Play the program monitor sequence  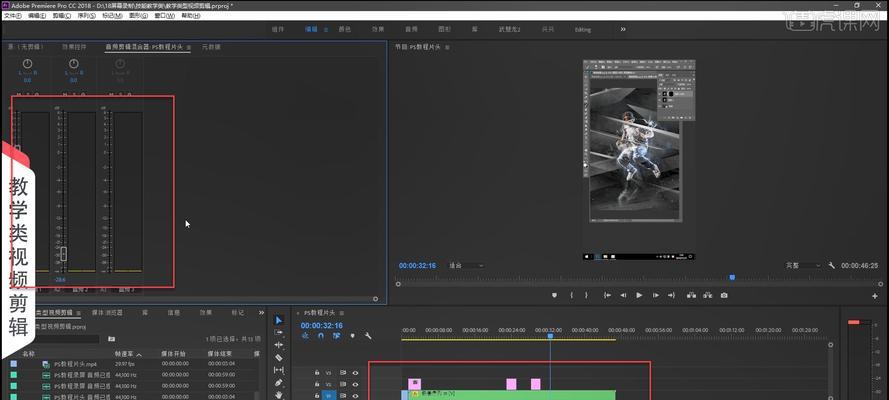click(640, 295)
